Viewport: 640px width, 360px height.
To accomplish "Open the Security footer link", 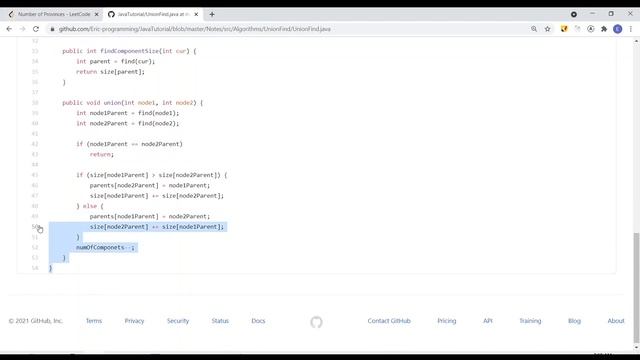I will [x=178, y=321].
